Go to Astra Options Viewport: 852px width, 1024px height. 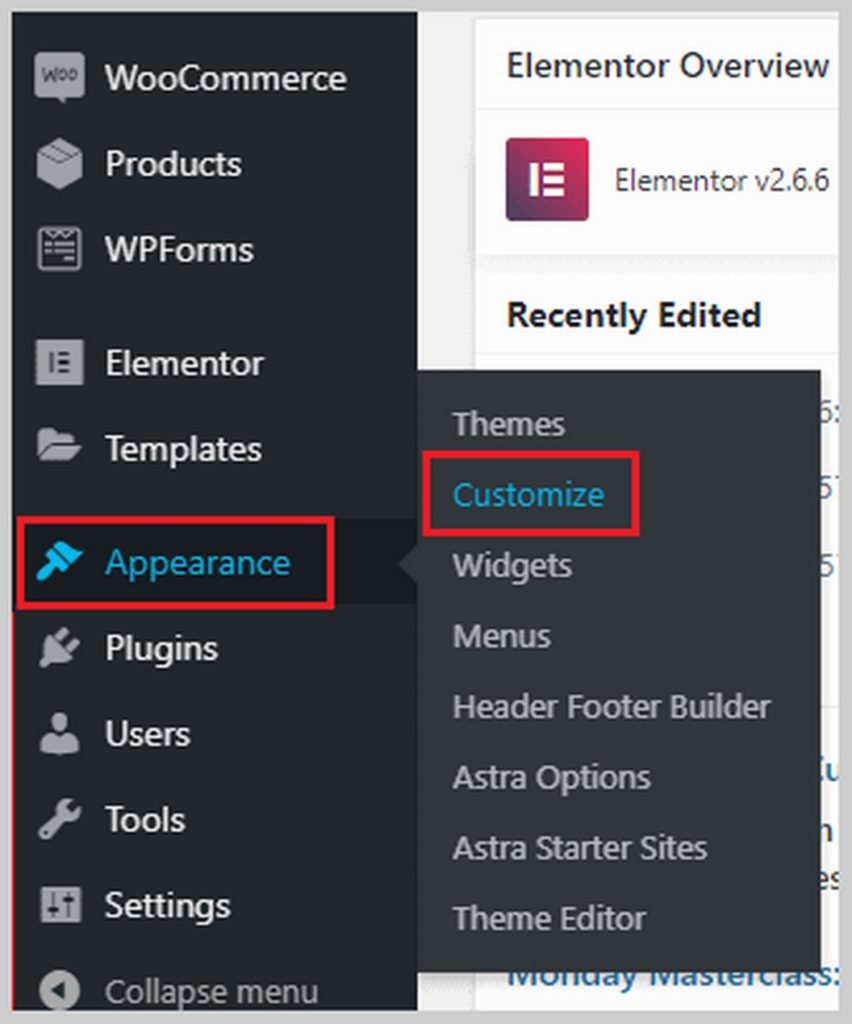pos(552,777)
